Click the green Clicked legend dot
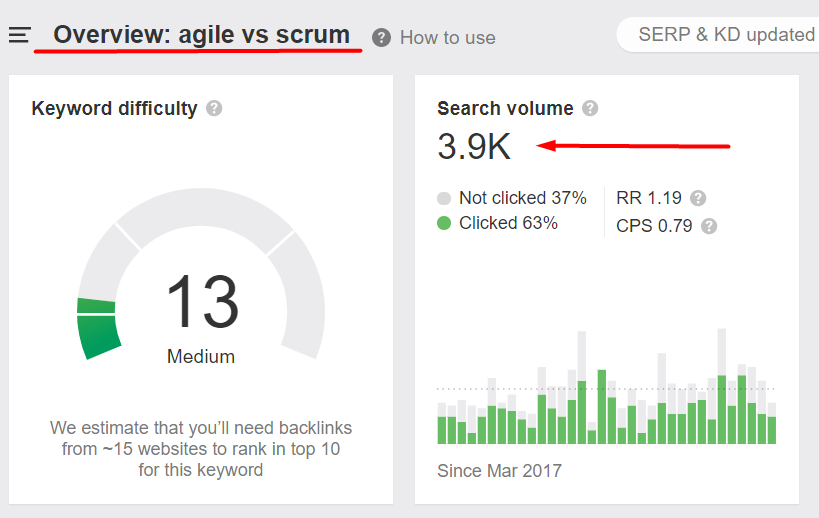This screenshot has width=819, height=518. click(445, 223)
